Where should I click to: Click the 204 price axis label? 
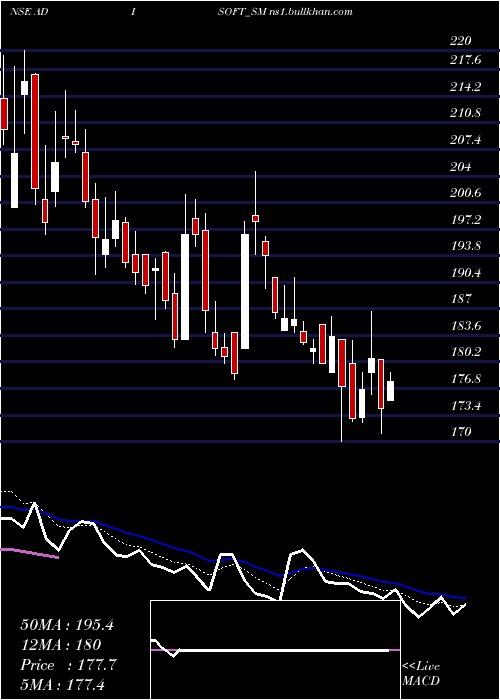coord(461,167)
